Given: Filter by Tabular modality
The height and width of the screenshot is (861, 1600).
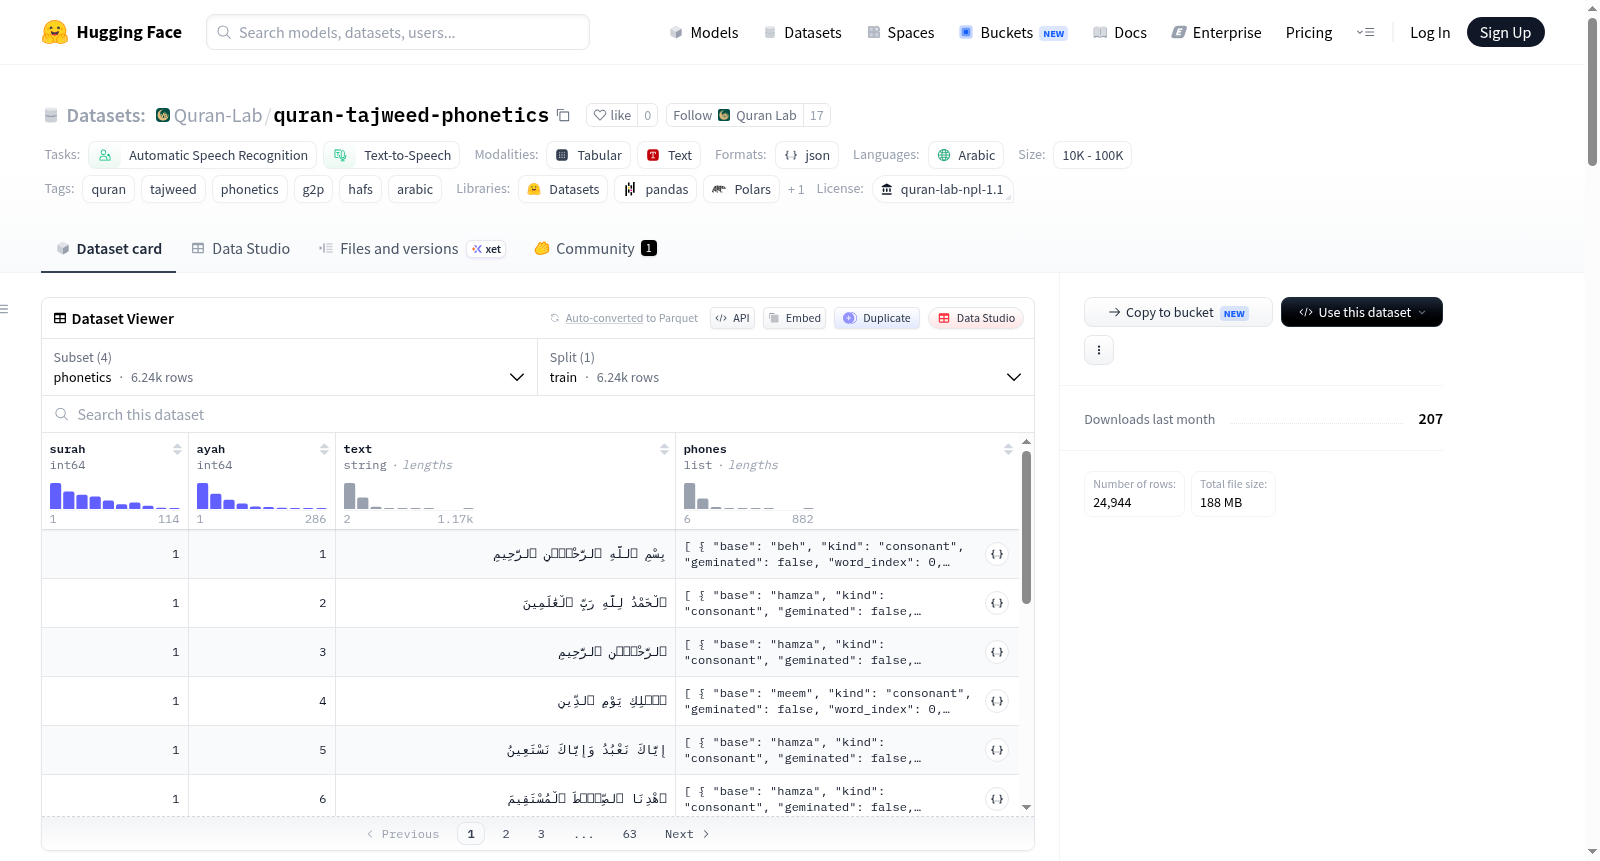Looking at the screenshot, I should pos(589,155).
